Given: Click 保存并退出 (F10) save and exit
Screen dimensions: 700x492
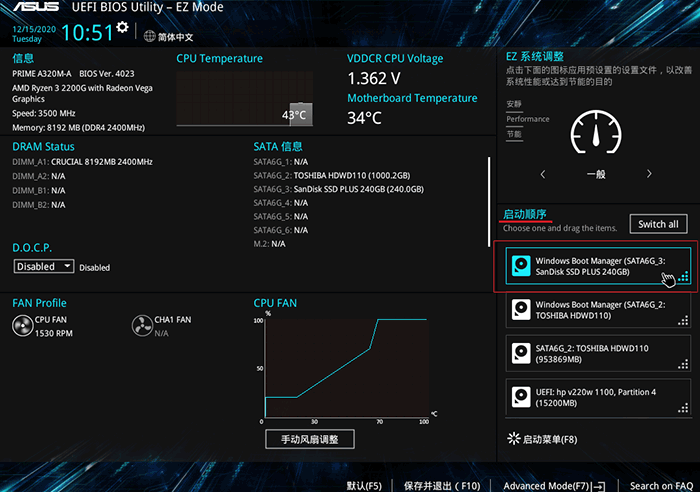Looking at the screenshot, I should pyautogui.click(x=442, y=486).
